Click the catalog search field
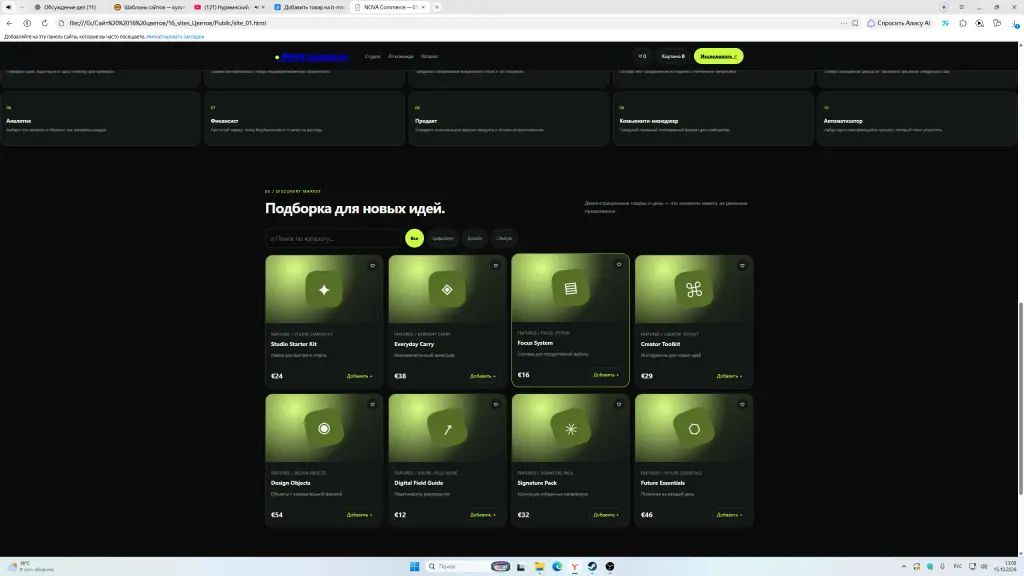This screenshot has width=1024, height=576. click(x=333, y=238)
